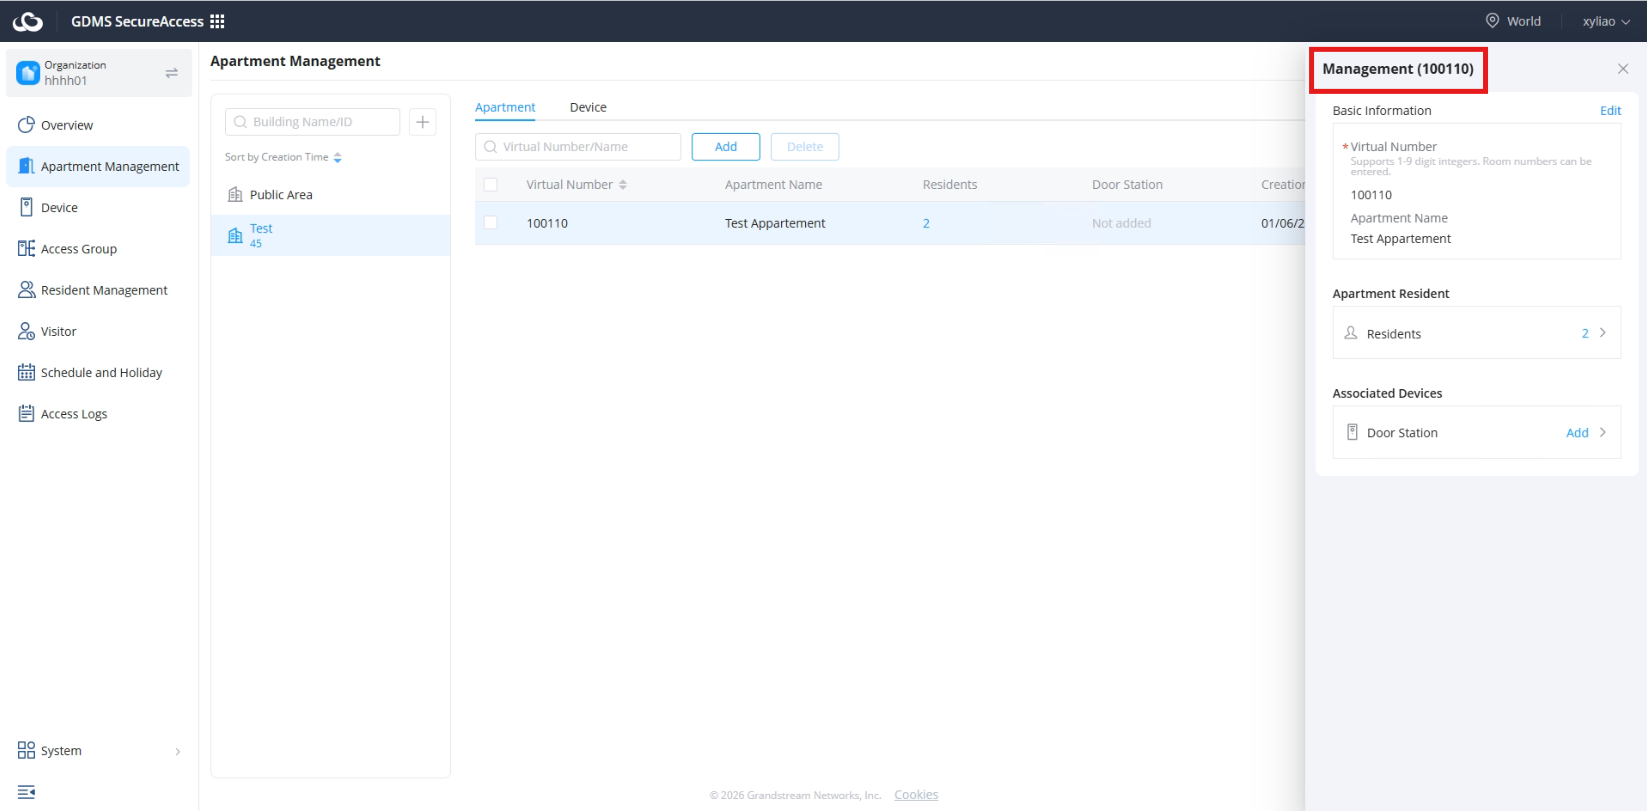Open the xyliao user dropdown
The width and height of the screenshot is (1647, 811).
pos(1606,21)
